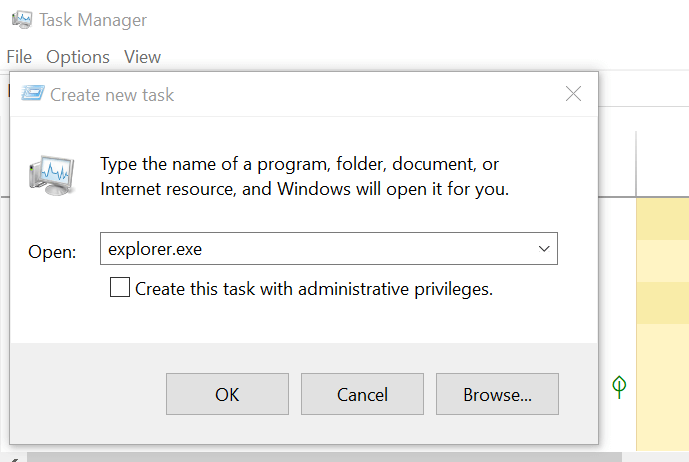
Task: Open the View menu
Action: [x=142, y=57]
